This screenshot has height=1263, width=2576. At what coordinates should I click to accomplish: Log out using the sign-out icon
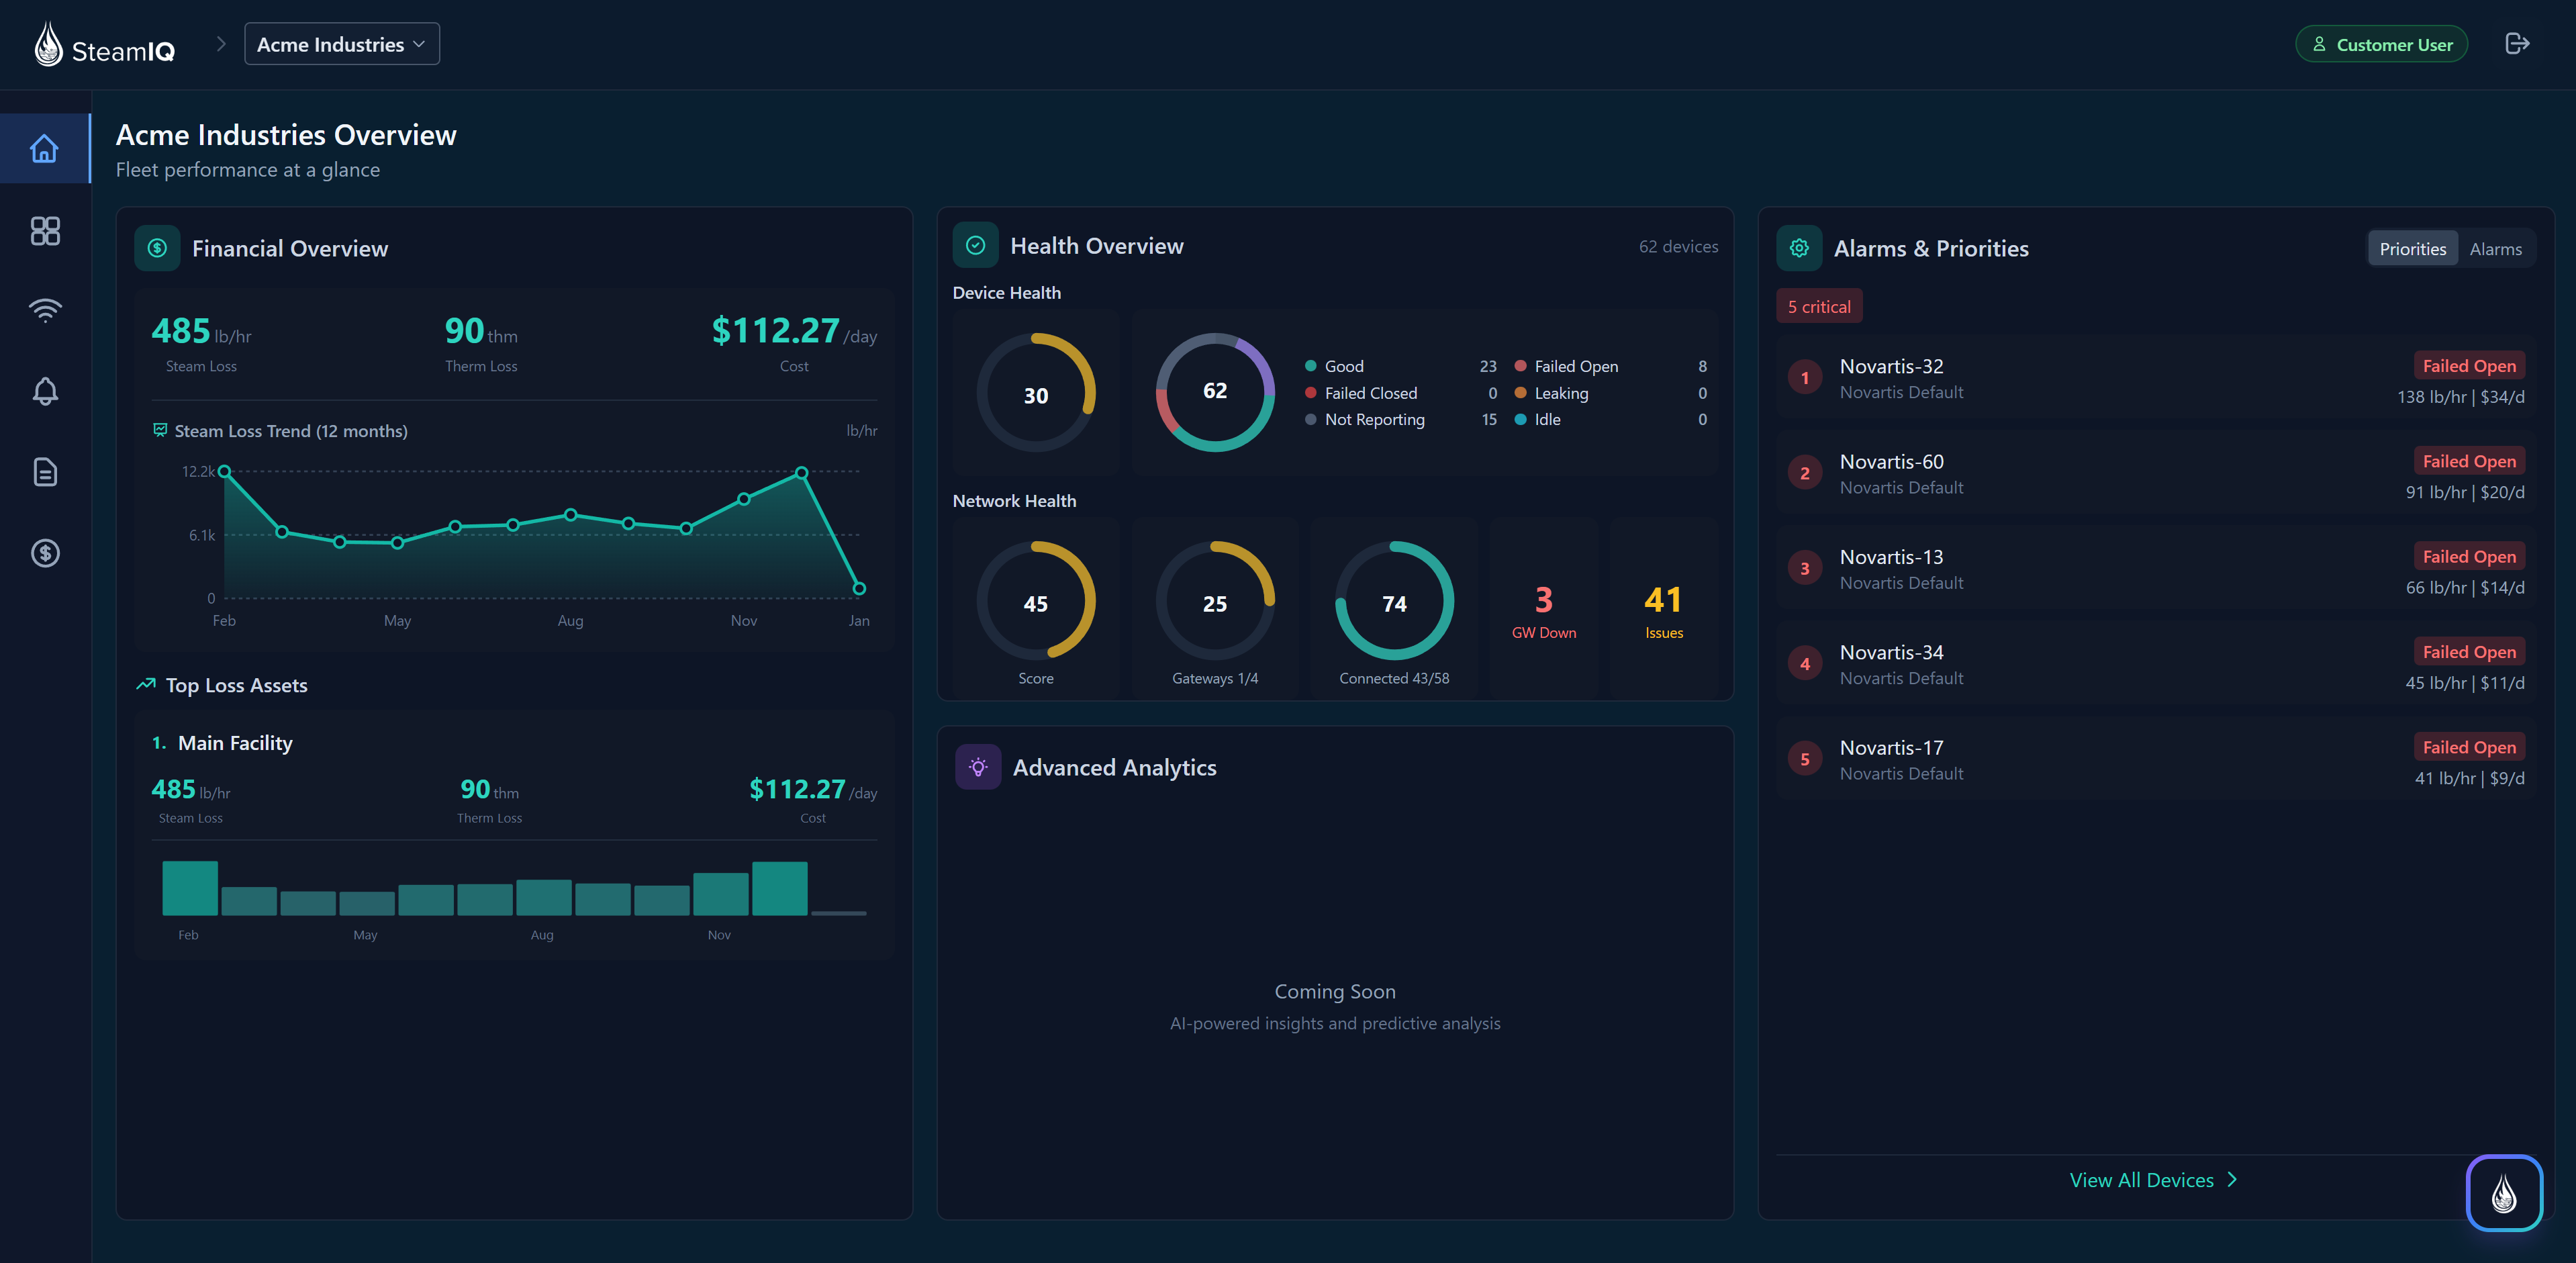2518,43
